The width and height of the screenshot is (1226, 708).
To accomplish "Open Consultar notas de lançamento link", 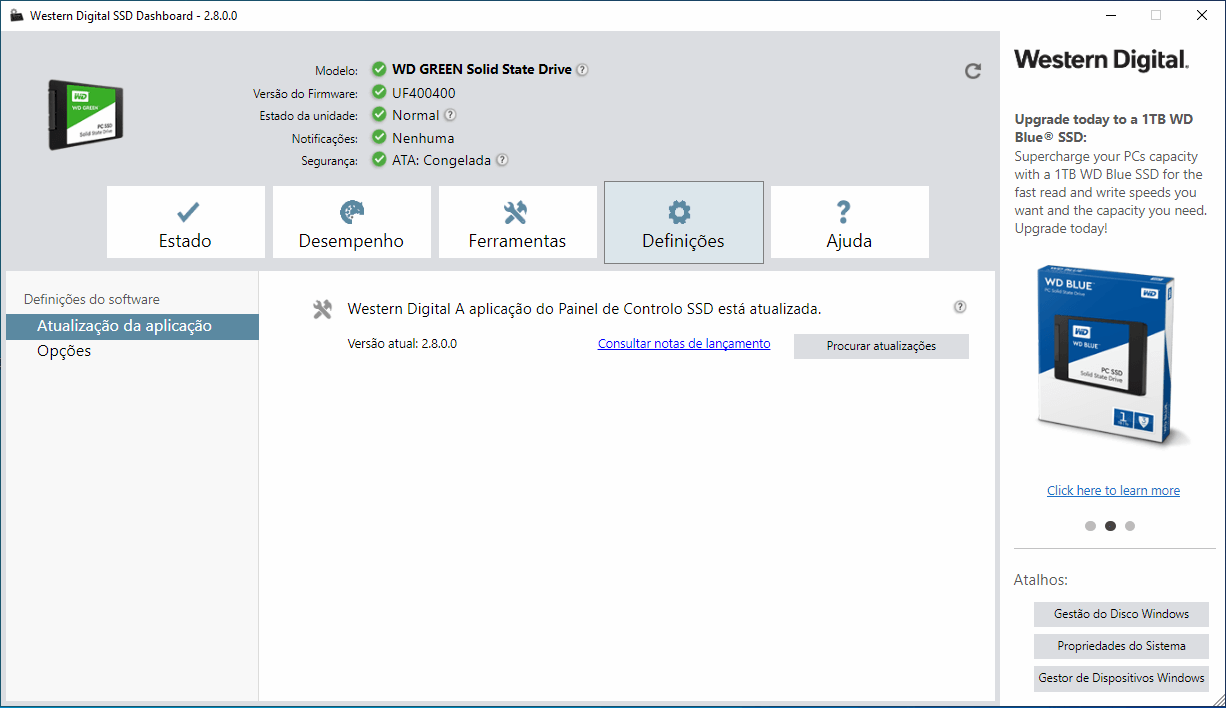I will (x=683, y=343).
